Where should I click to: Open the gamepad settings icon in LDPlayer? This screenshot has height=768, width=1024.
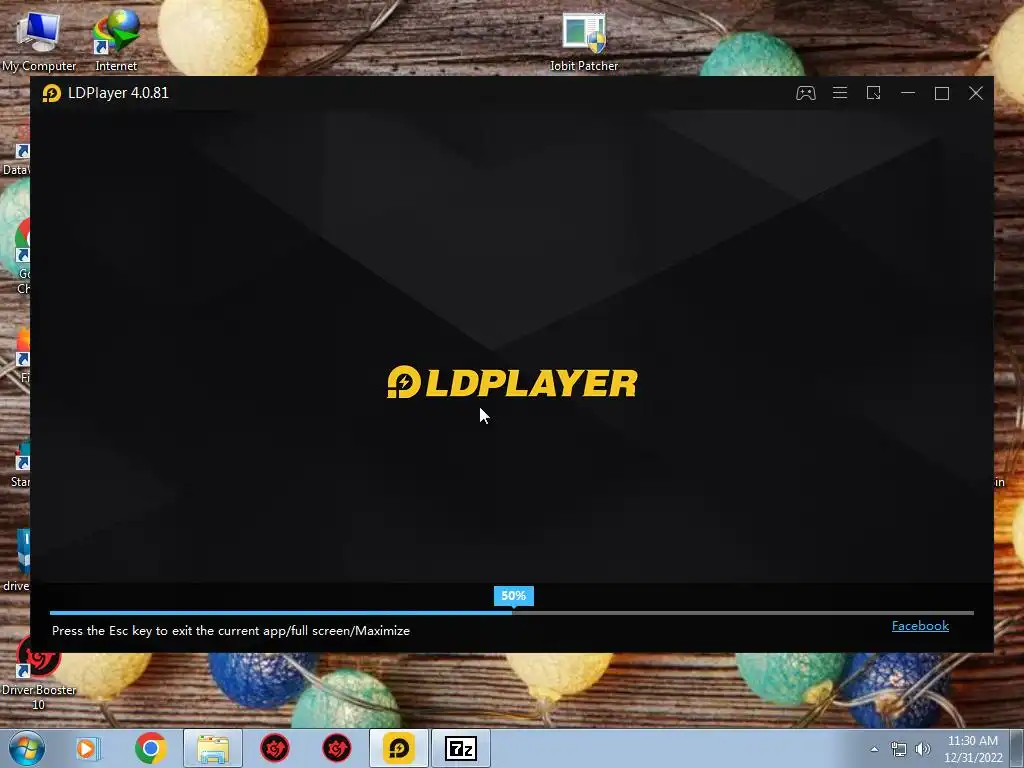[x=805, y=93]
